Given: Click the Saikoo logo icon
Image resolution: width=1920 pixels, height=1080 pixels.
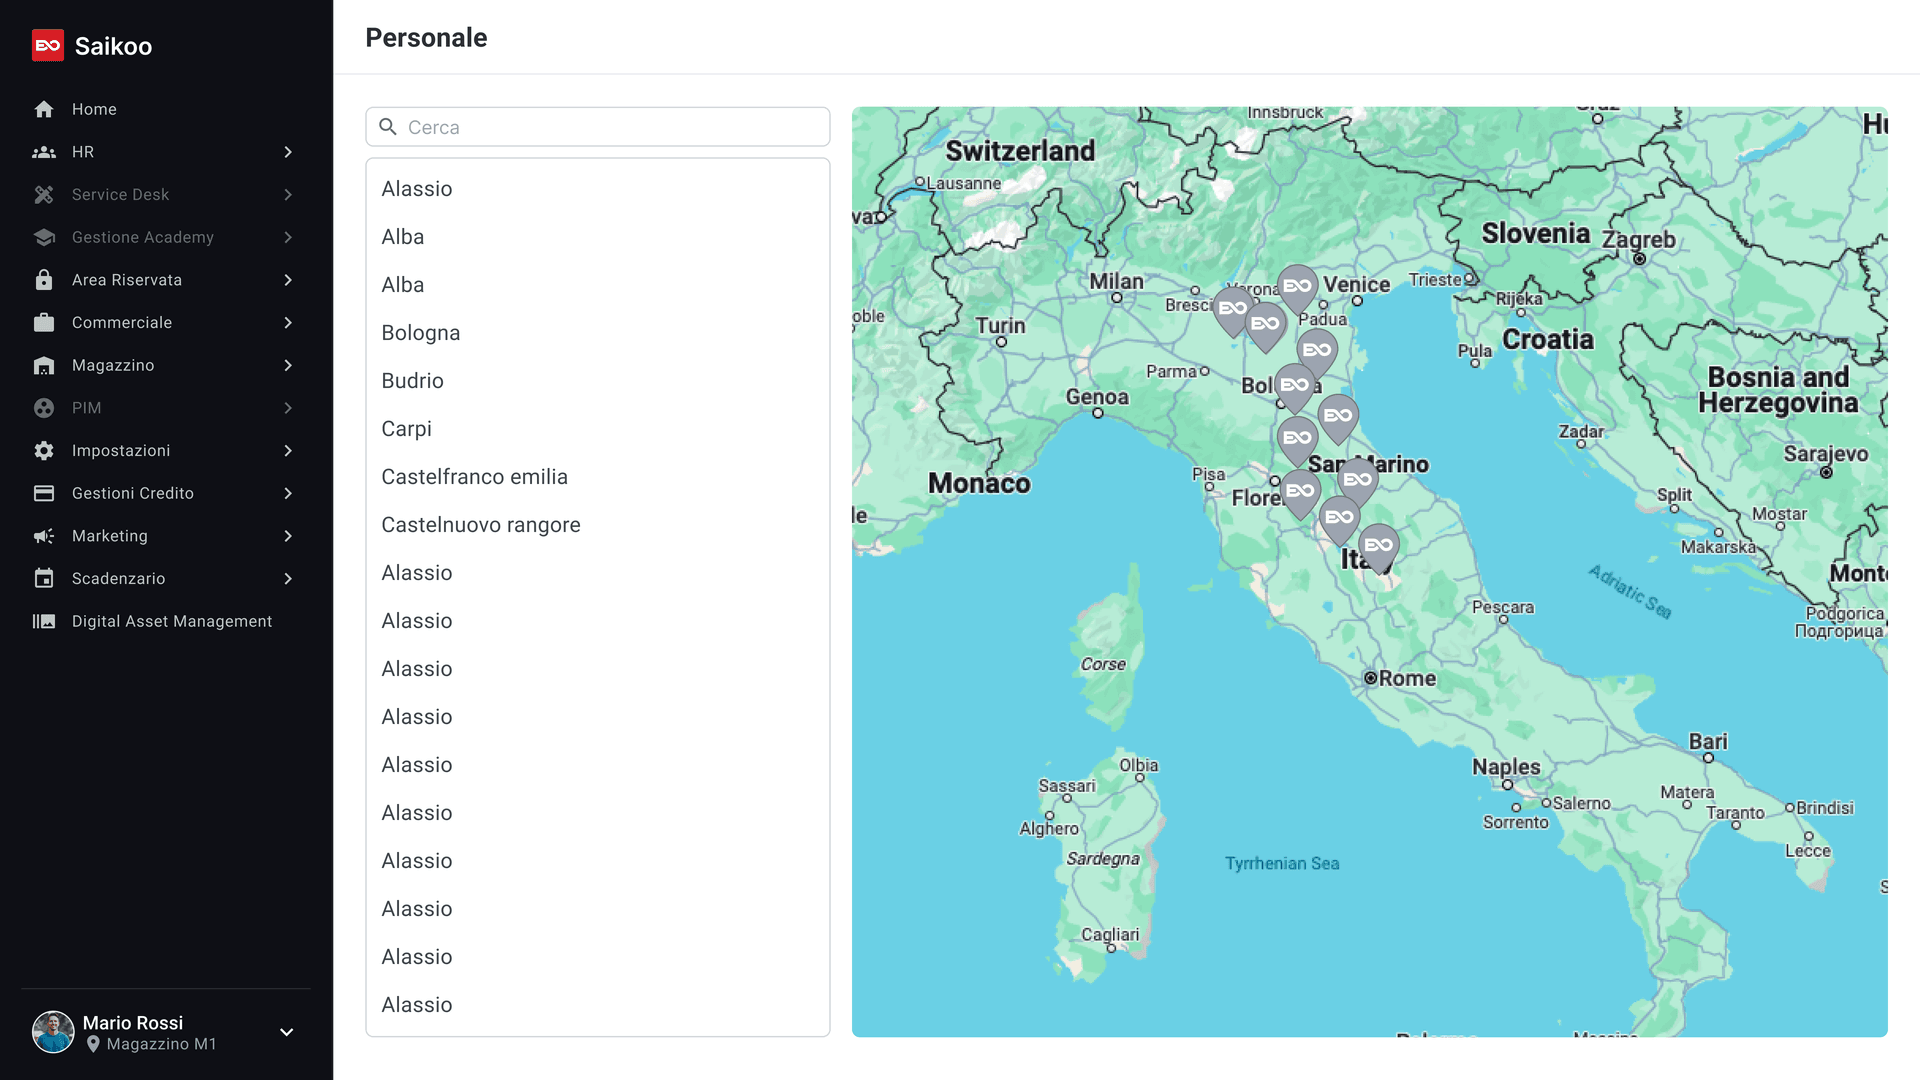Looking at the screenshot, I should click(x=47, y=46).
